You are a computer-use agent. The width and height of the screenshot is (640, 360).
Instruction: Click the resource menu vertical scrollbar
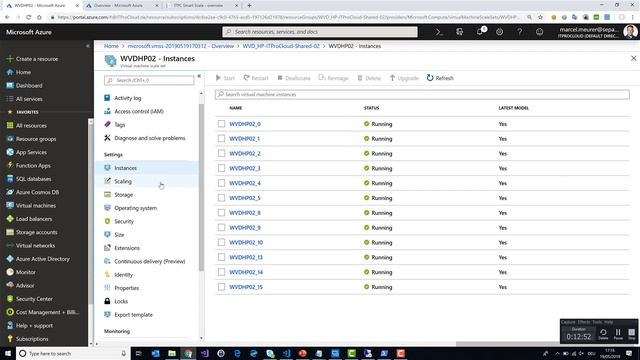pyautogui.click(x=201, y=188)
